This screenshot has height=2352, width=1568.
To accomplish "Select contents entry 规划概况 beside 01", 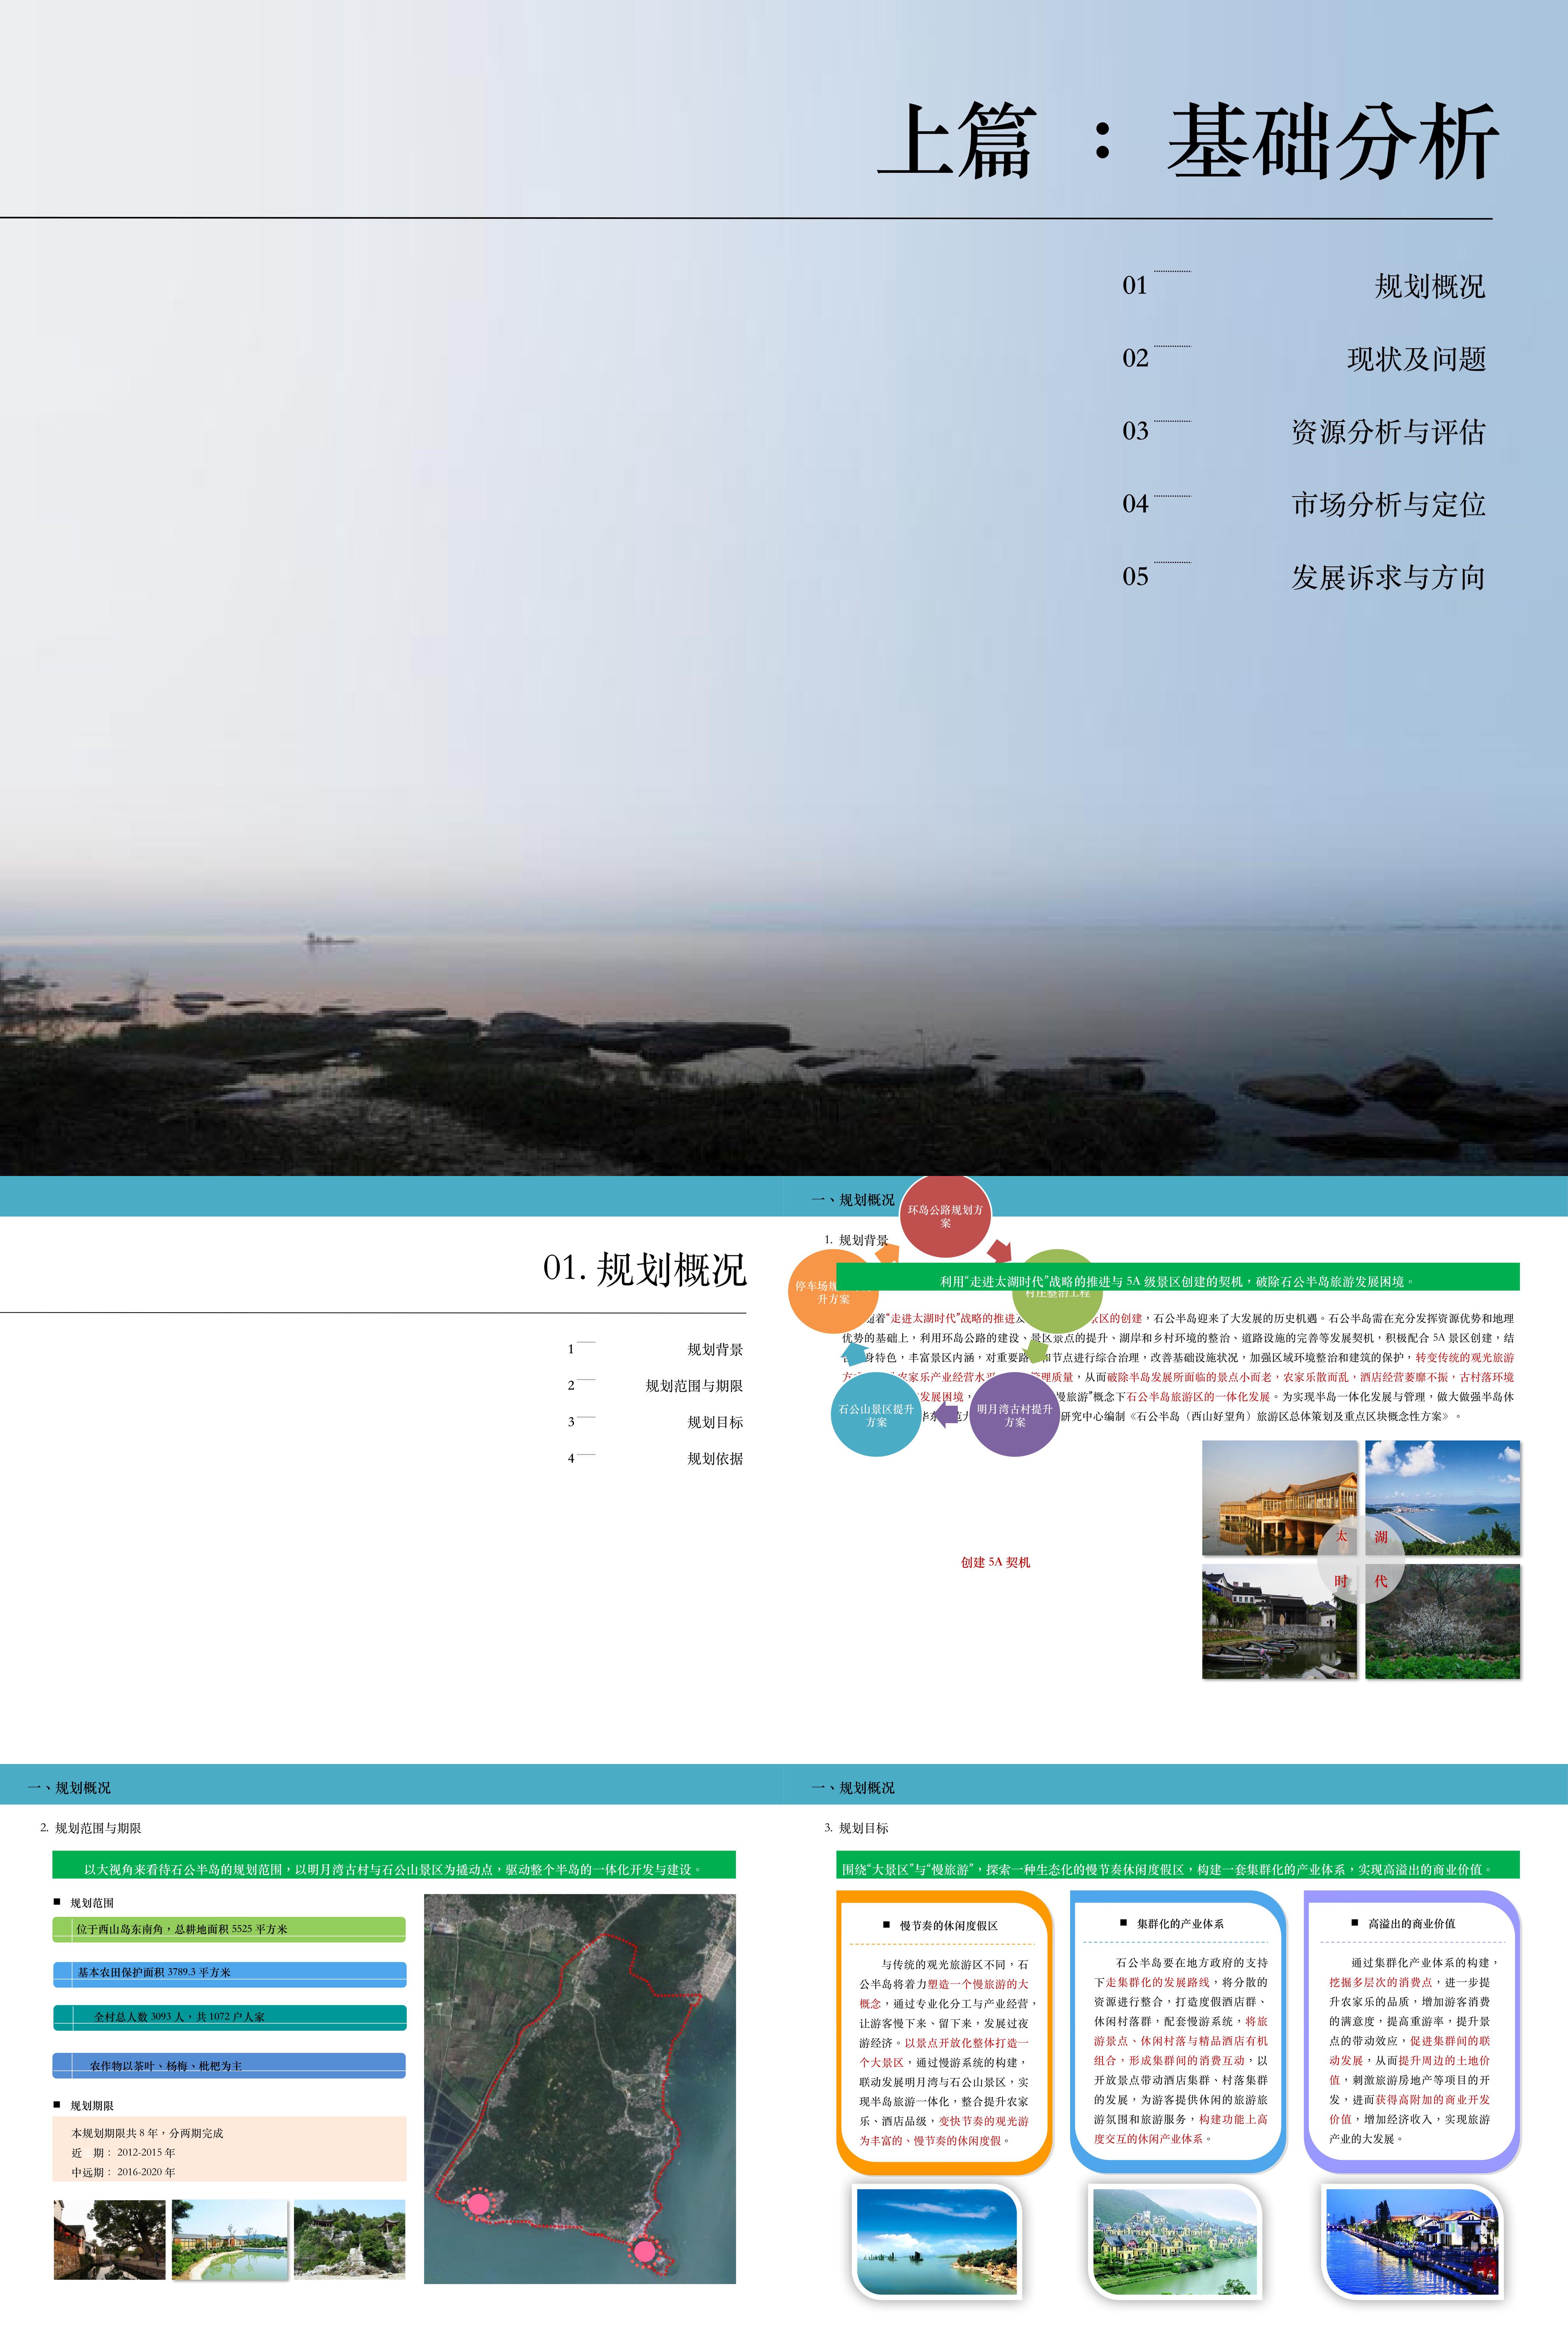I will pyautogui.click(x=1429, y=286).
